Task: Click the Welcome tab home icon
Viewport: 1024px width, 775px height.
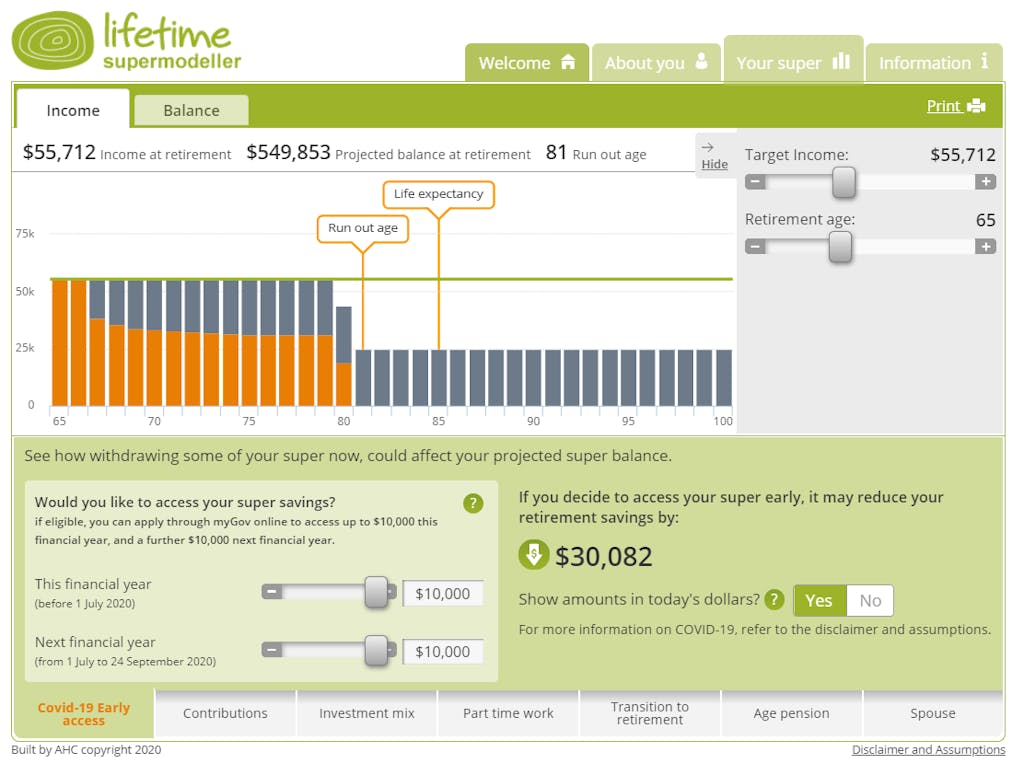Action: [568, 62]
